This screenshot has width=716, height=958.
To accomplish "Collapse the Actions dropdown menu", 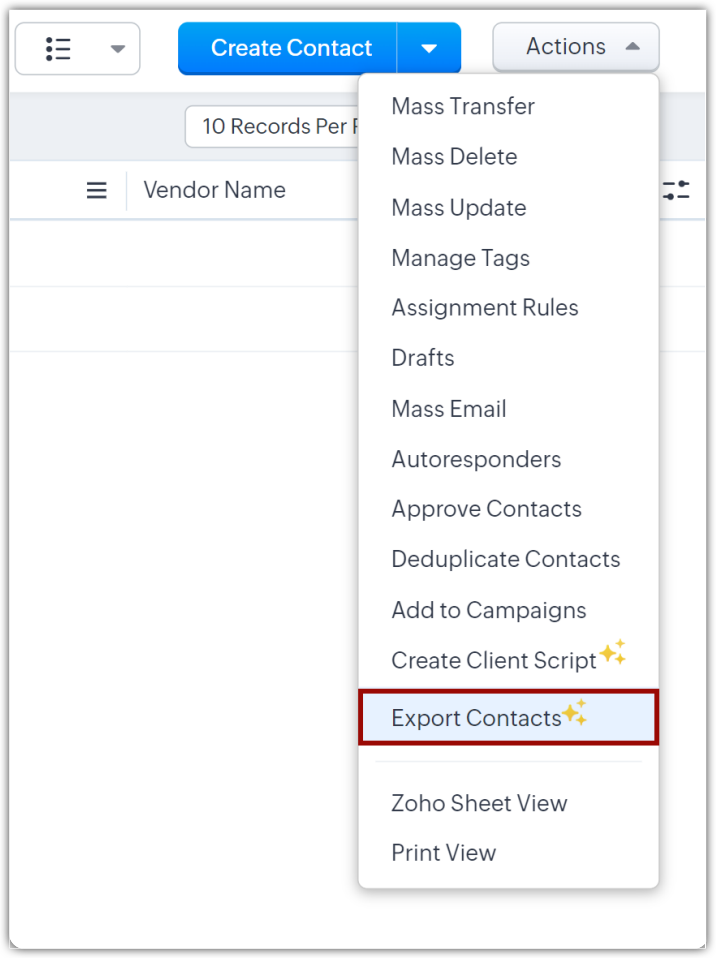I will (x=575, y=47).
